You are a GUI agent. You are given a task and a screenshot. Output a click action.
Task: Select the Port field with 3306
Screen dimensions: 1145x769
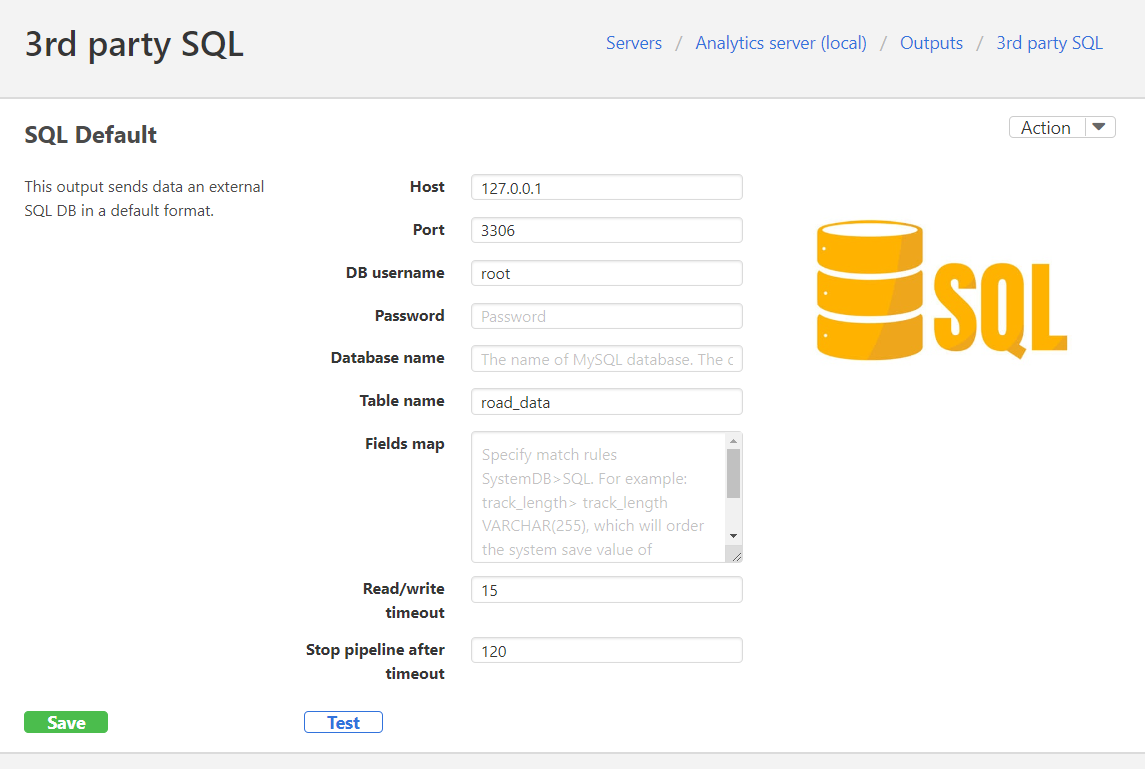pos(607,230)
